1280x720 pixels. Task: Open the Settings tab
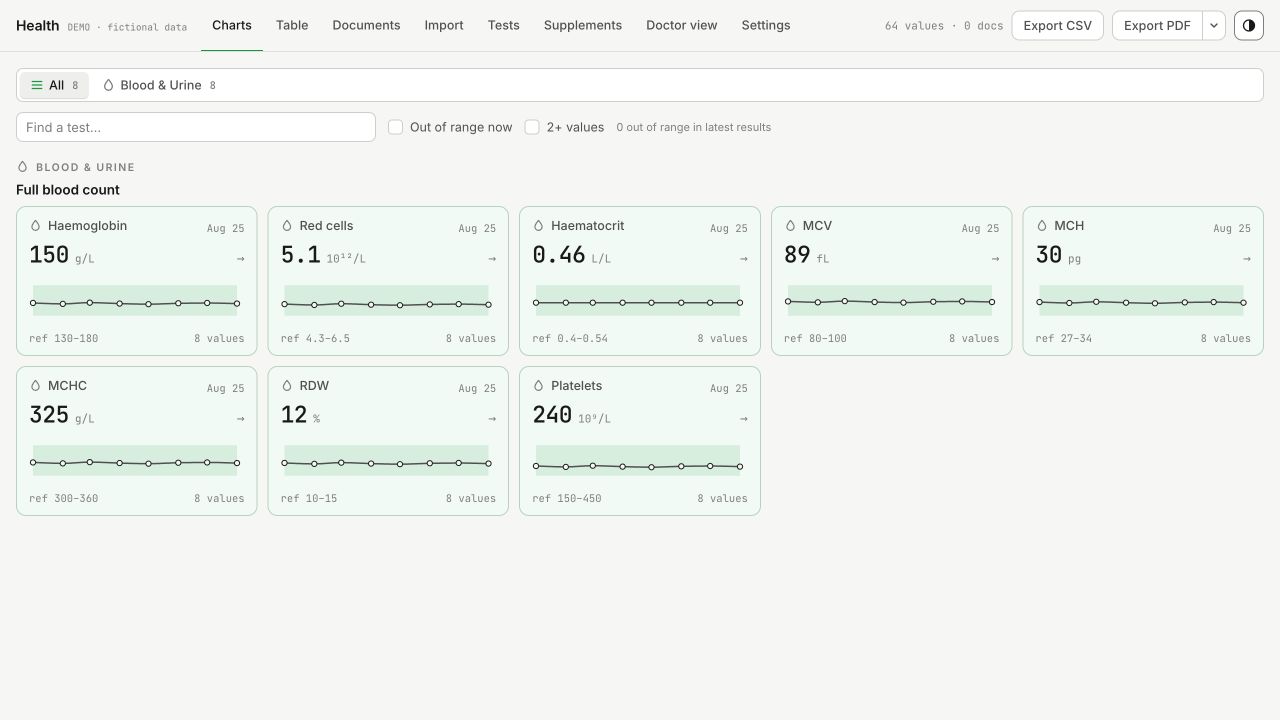[x=766, y=25]
